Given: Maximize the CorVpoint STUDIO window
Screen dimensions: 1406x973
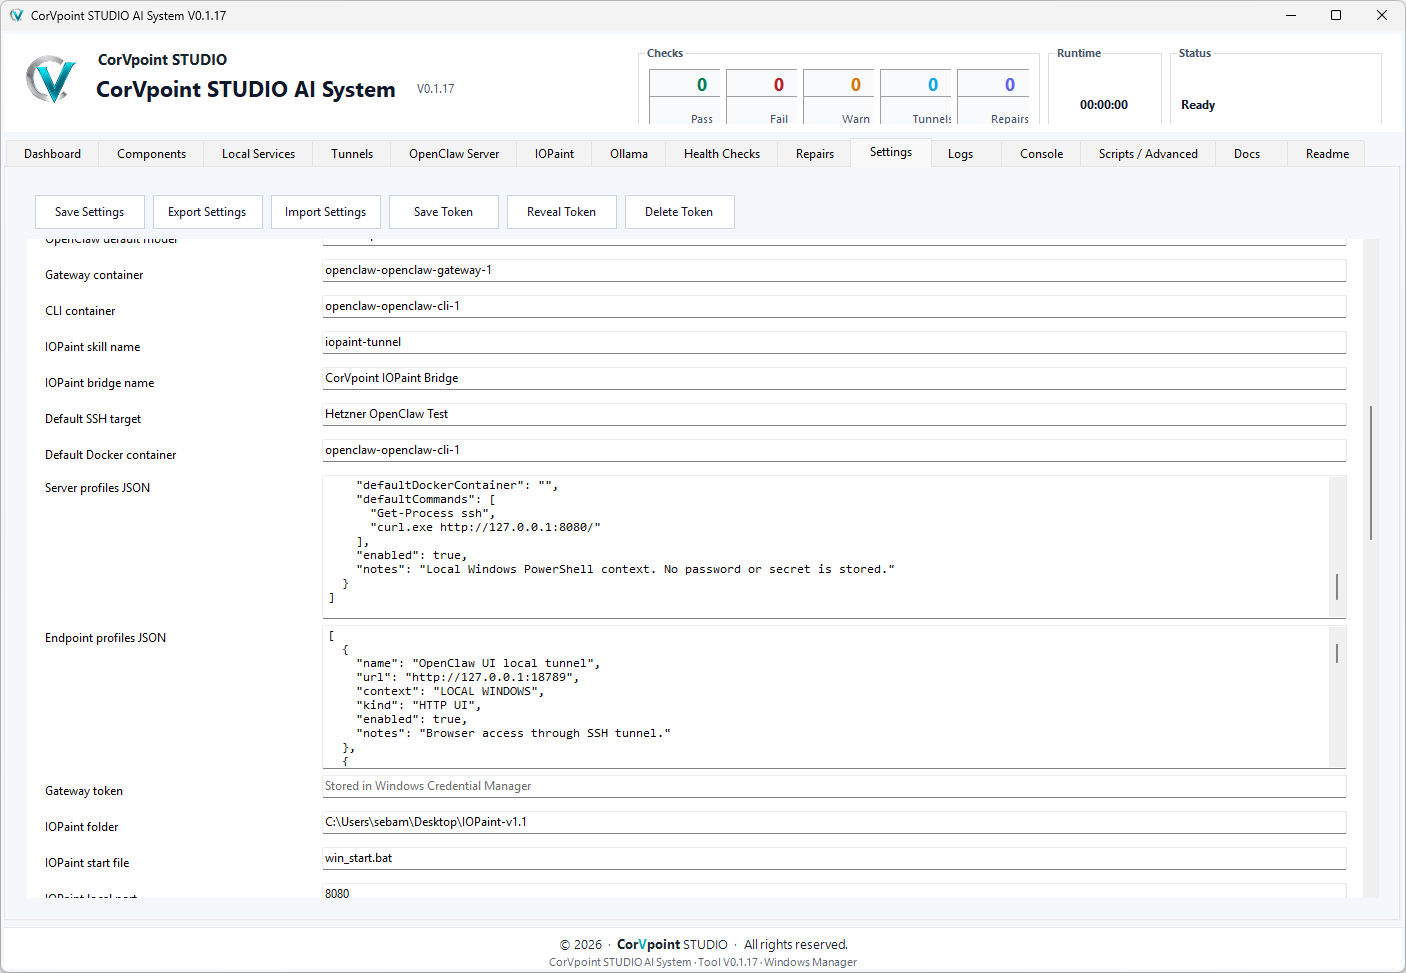Looking at the screenshot, I should [x=1336, y=15].
